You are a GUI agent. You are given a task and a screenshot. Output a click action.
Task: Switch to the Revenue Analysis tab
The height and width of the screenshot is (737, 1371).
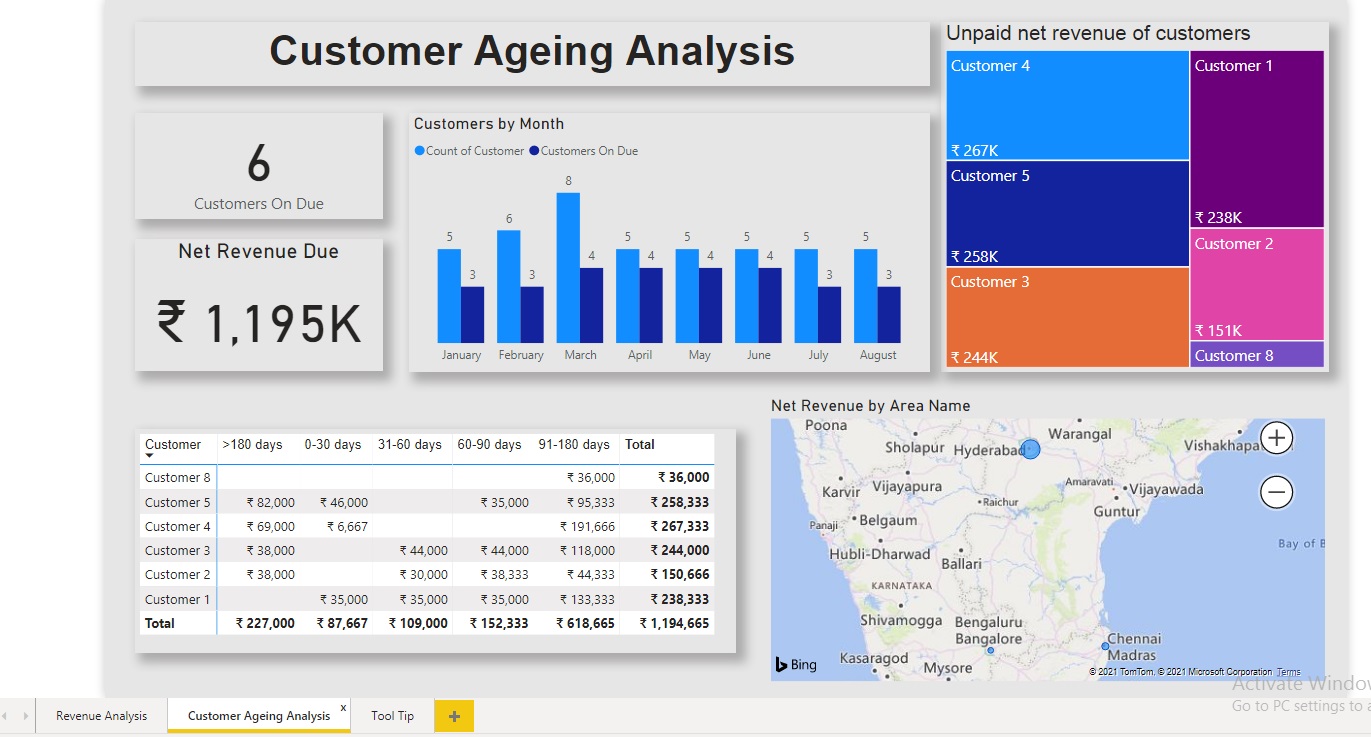(x=101, y=716)
